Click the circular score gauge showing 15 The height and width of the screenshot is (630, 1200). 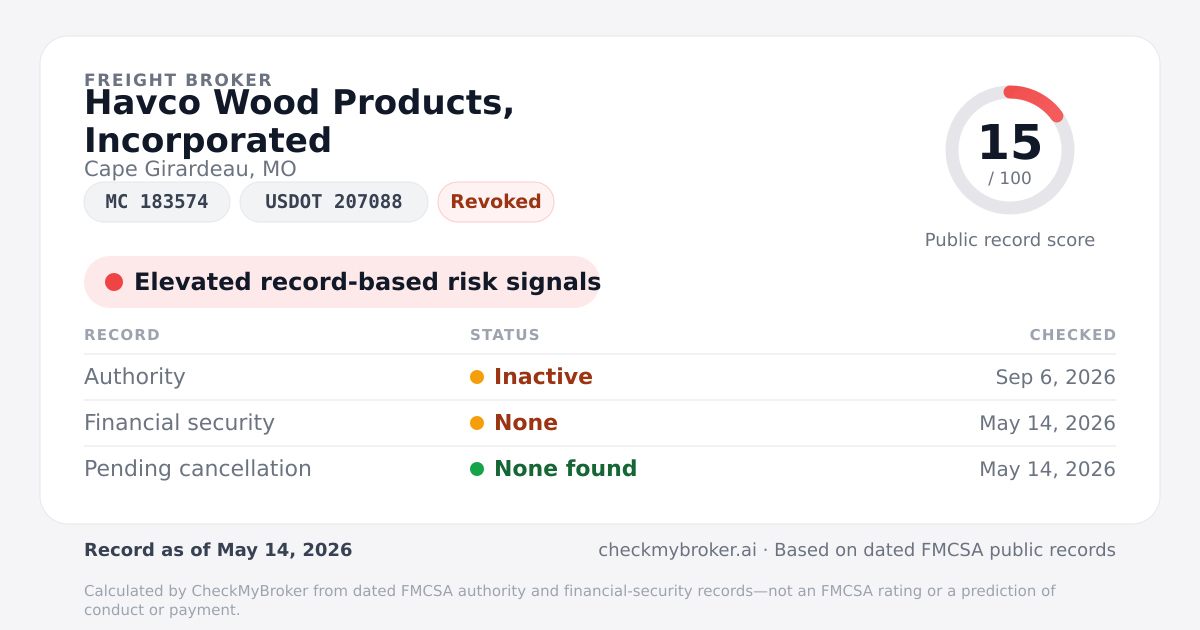[1010, 150]
